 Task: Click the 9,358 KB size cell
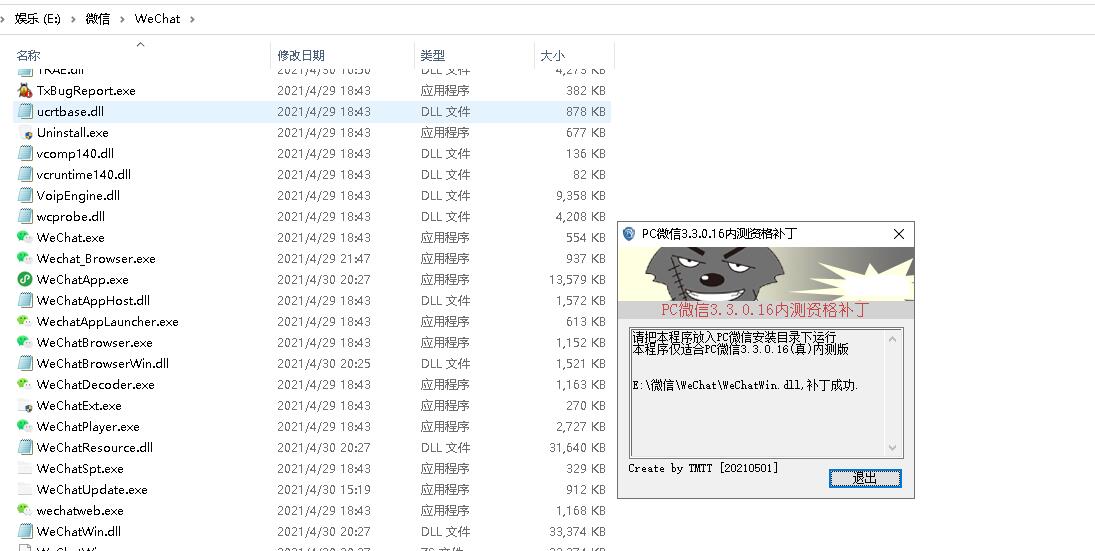pyautogui.click(x=580, y=196)
